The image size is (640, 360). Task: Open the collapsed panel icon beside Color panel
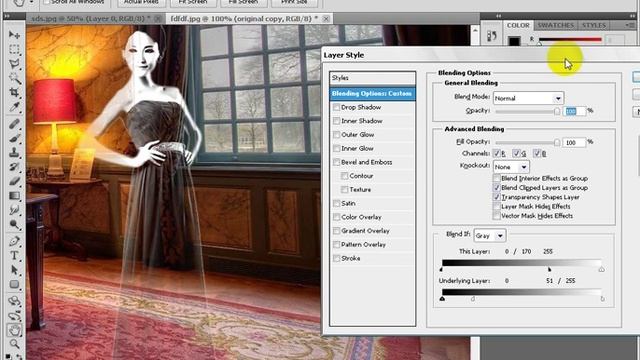click(491, 36)
